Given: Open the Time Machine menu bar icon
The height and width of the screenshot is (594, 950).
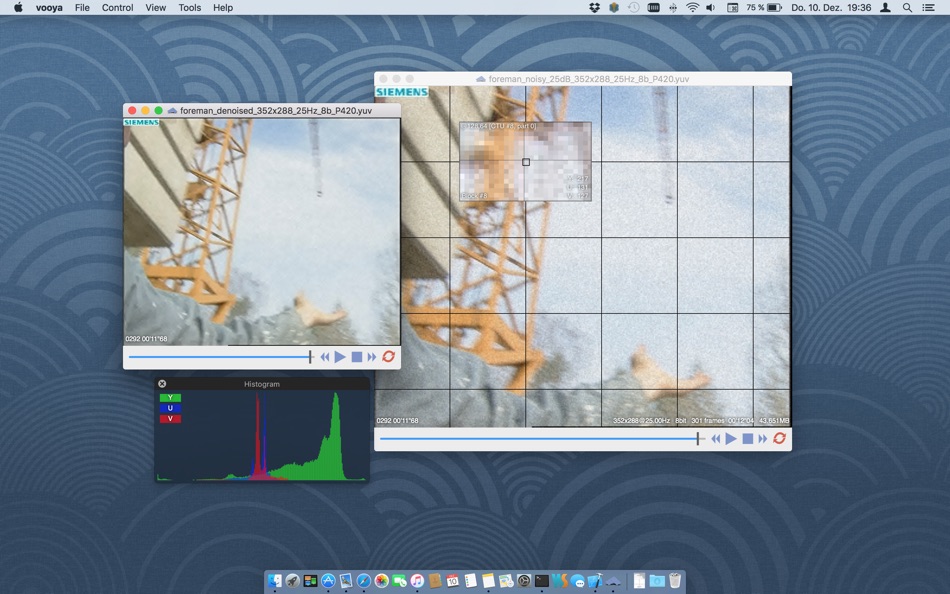Looking at the screenshot, I should [x=633, y=8].
